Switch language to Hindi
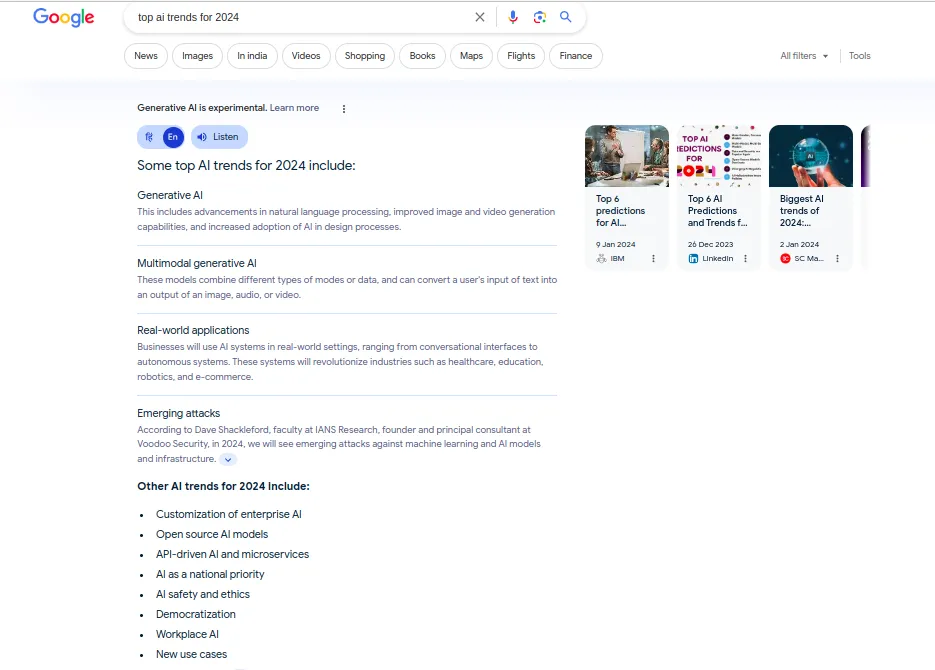Screen dimensions: 935x670 pyautogui.click(x=149, y=137)
